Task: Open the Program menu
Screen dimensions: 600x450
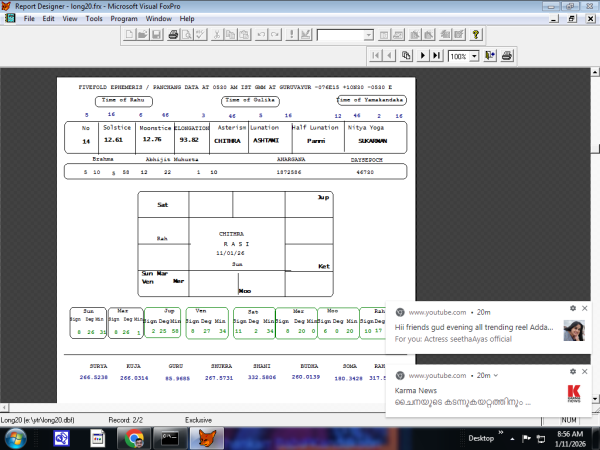Action: click(x=124, y=18)
